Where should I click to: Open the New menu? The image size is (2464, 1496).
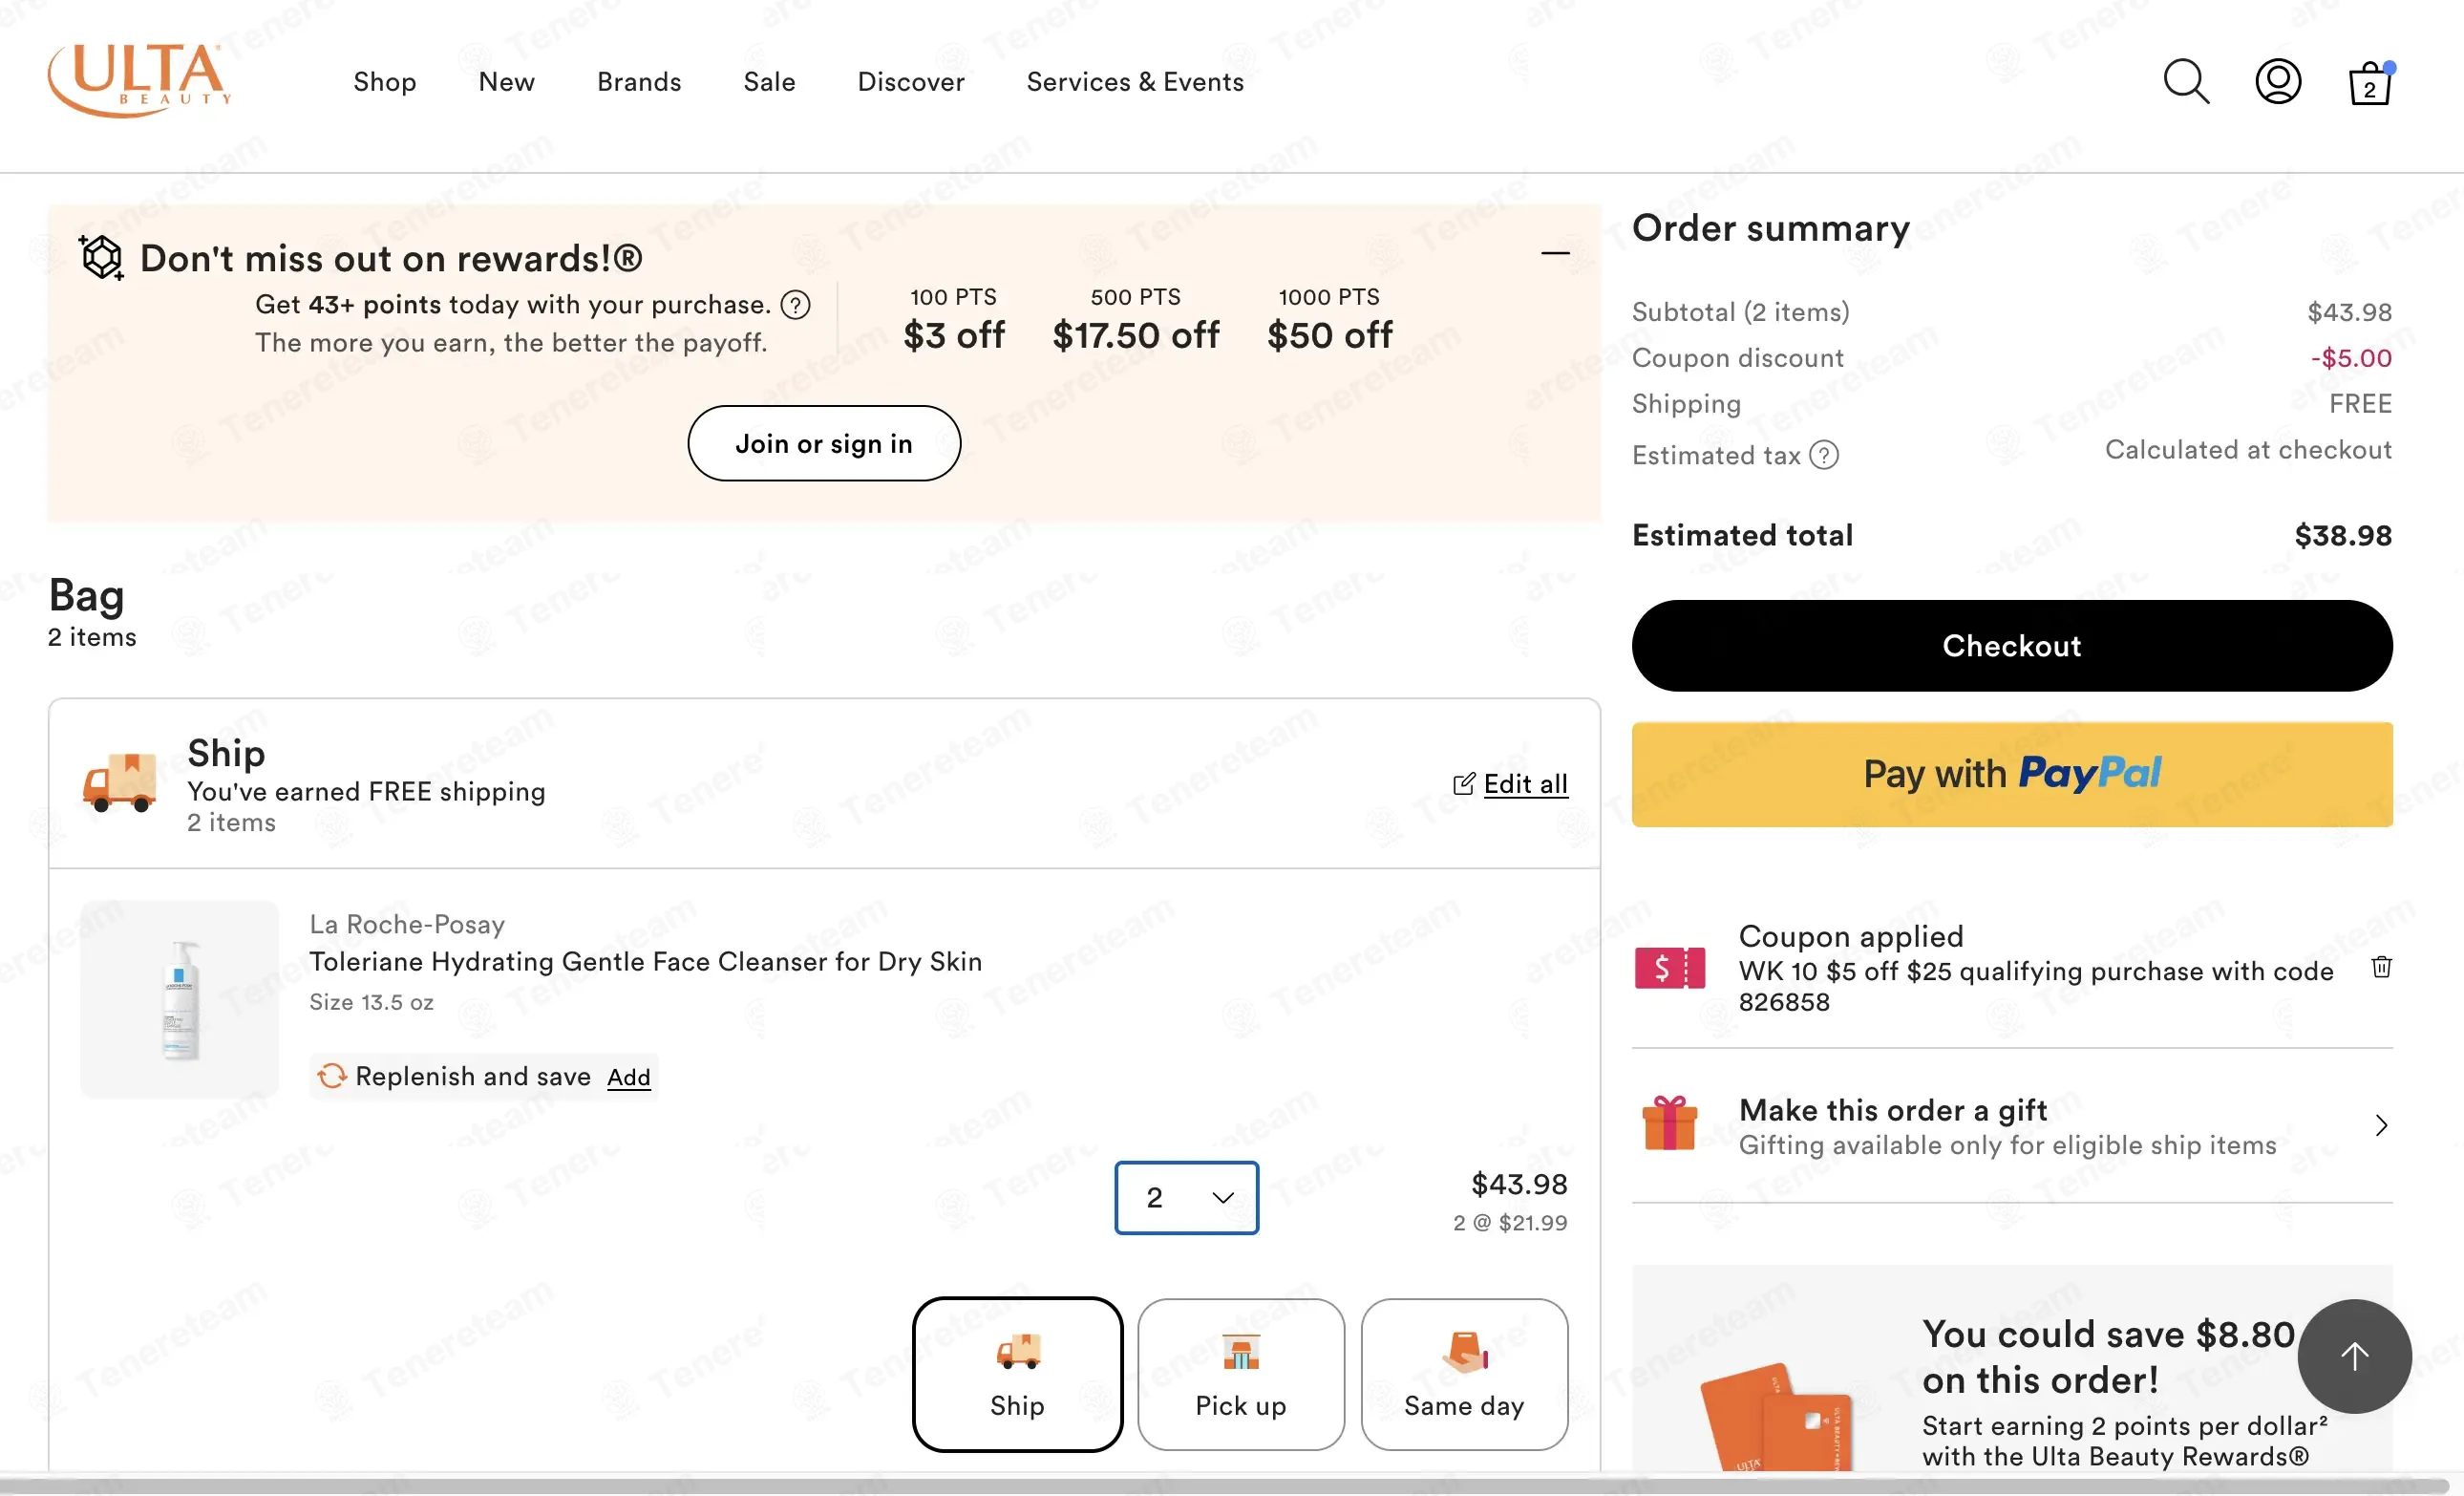[x=507, y=82]
